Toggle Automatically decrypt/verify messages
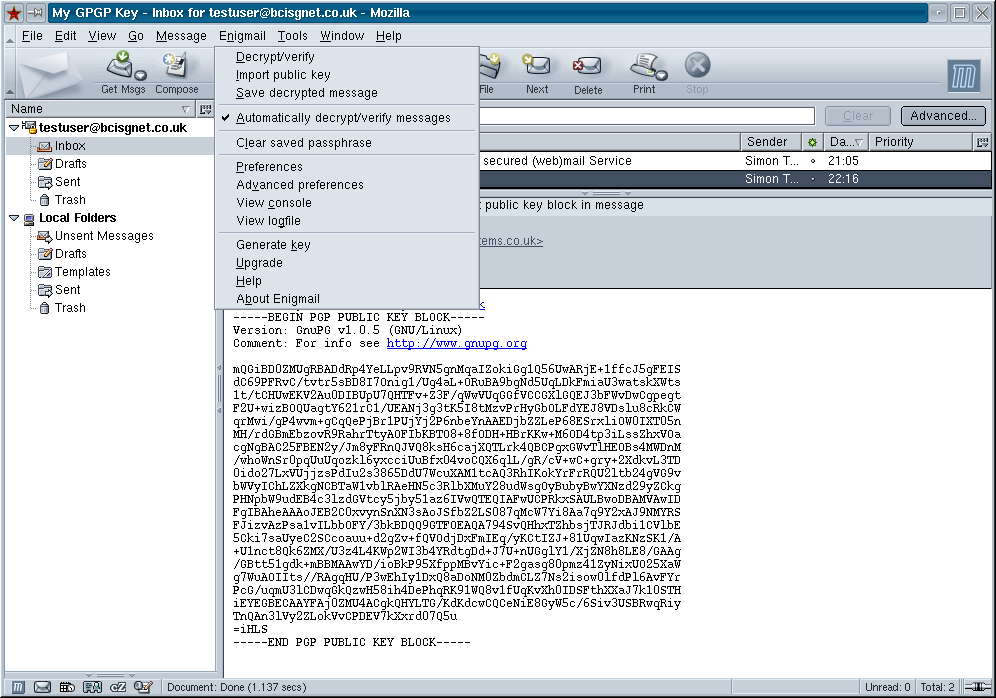996x698 pixels. coord(343,118)
